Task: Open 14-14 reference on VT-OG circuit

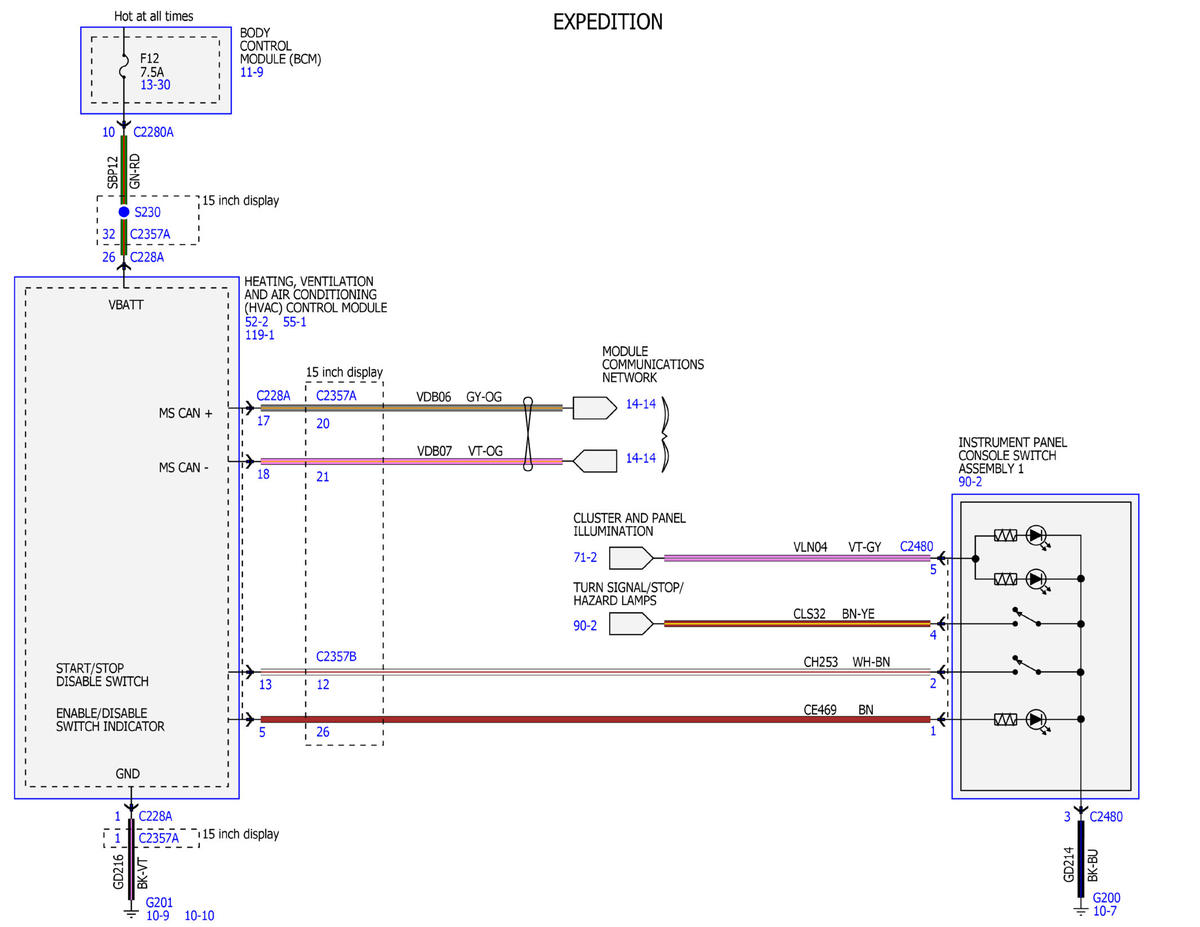Action: (x=641, y=458)
